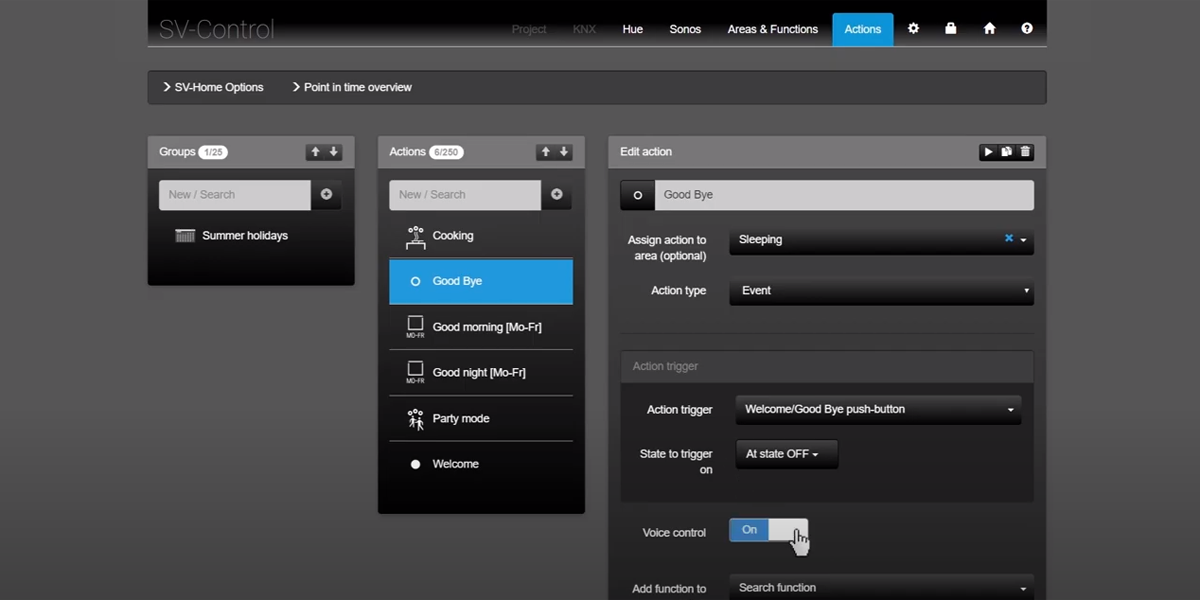The height and width of the screenshot is (600, 1200).
Task: Click the Good morning Mo-Fr calendar icon
Action: point(415,327)
